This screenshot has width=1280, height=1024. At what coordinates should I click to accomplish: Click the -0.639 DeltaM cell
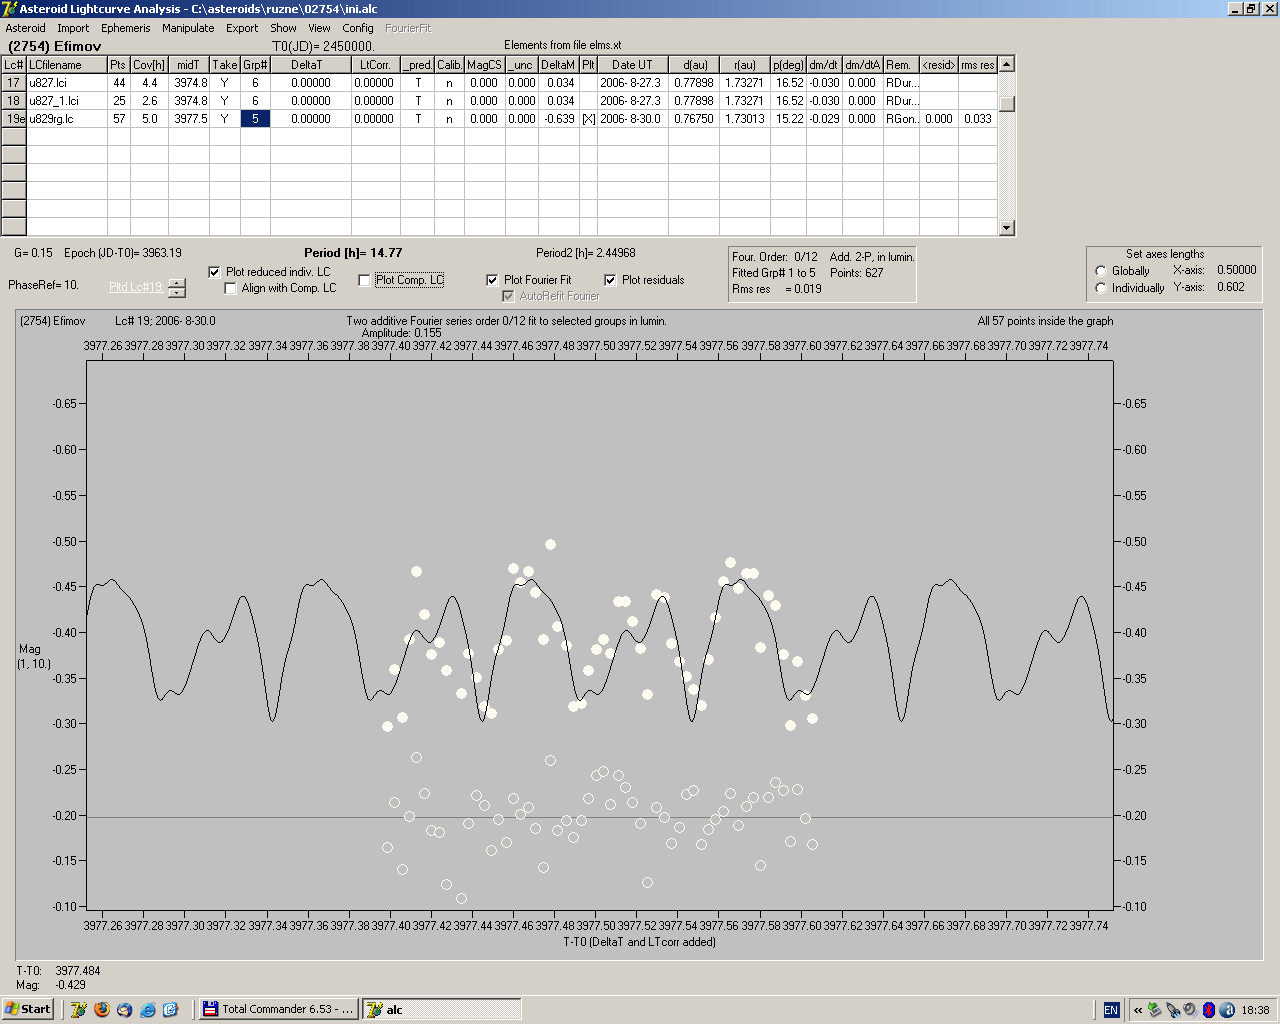point(558,119)
